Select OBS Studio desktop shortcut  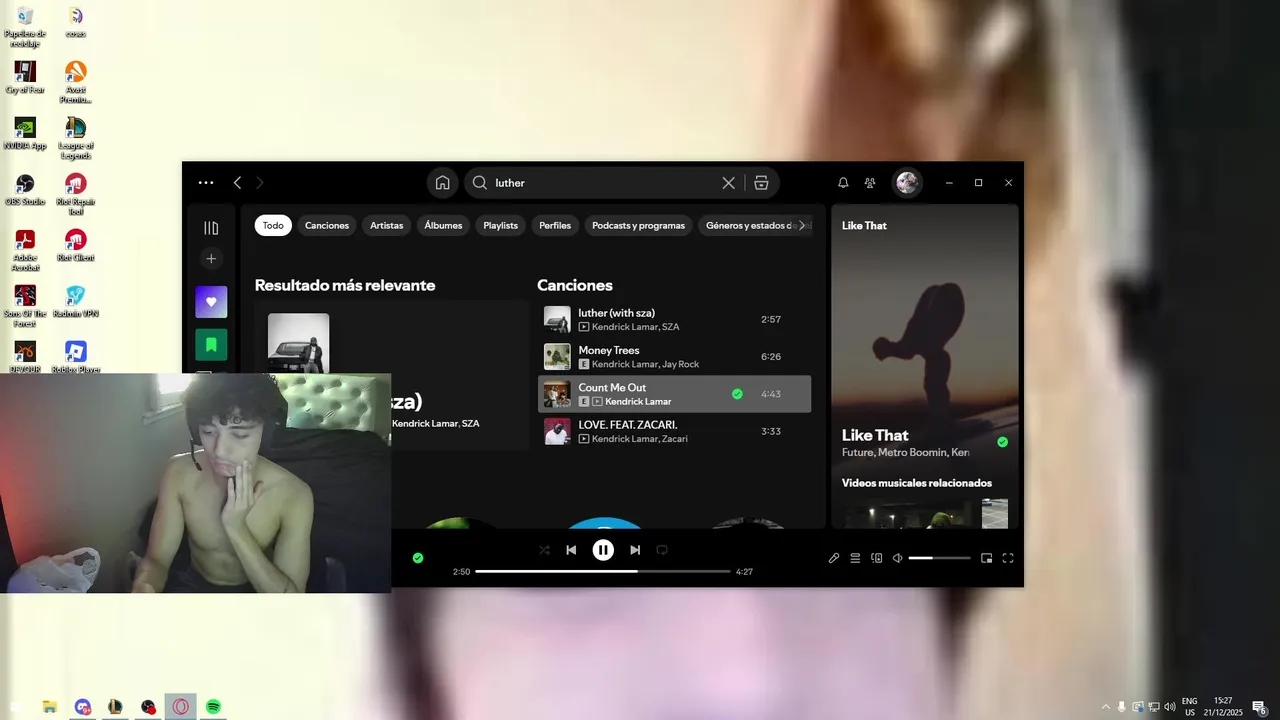[x=25, y=190]
